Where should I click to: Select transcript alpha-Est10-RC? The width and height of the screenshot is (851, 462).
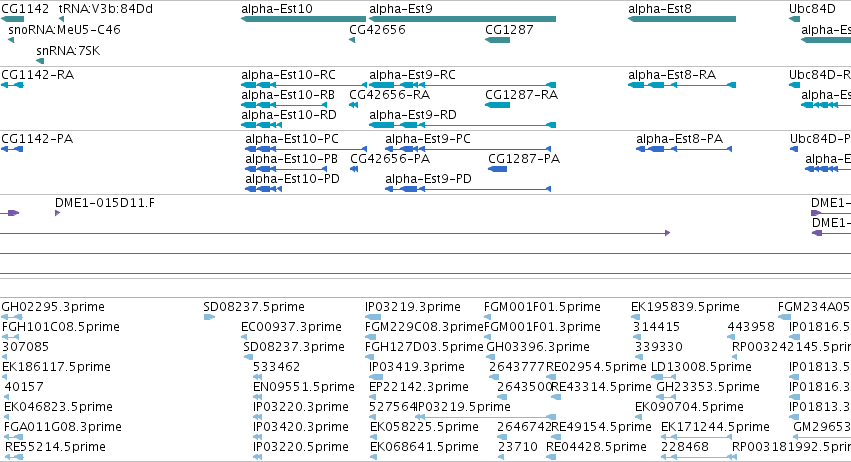point(304,85)
